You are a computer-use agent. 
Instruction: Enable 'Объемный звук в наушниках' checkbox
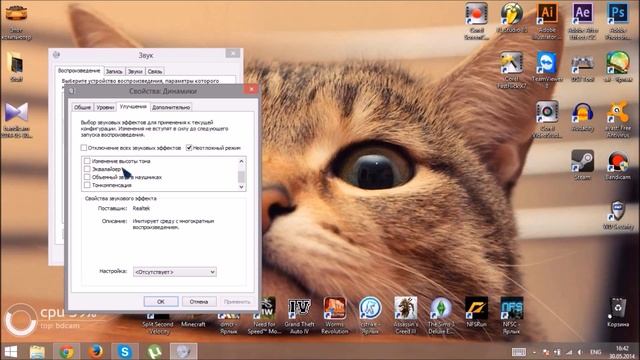point(87,177)
